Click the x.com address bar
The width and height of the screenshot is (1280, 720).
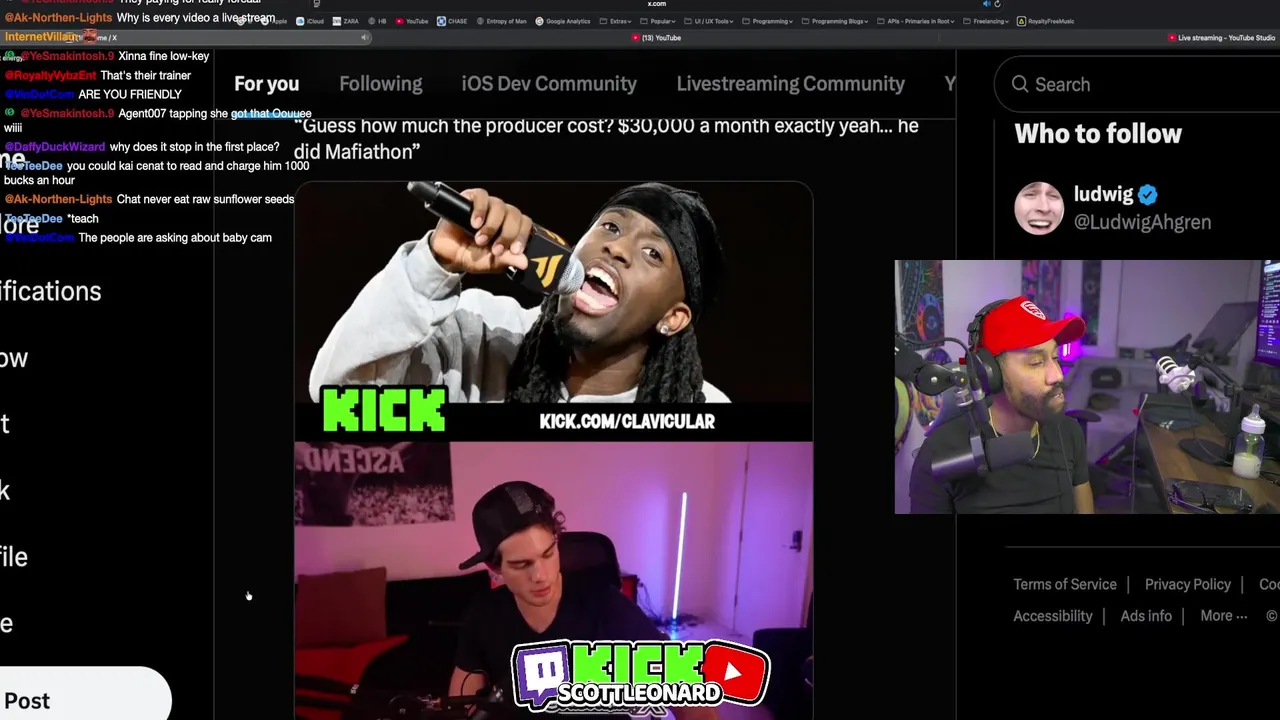tap(656, 4)
